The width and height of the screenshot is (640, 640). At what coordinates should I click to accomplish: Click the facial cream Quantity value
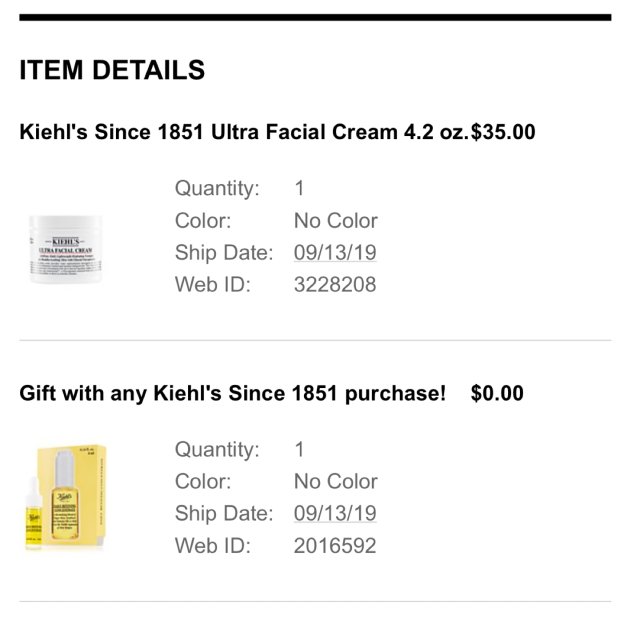coord(299,188)
